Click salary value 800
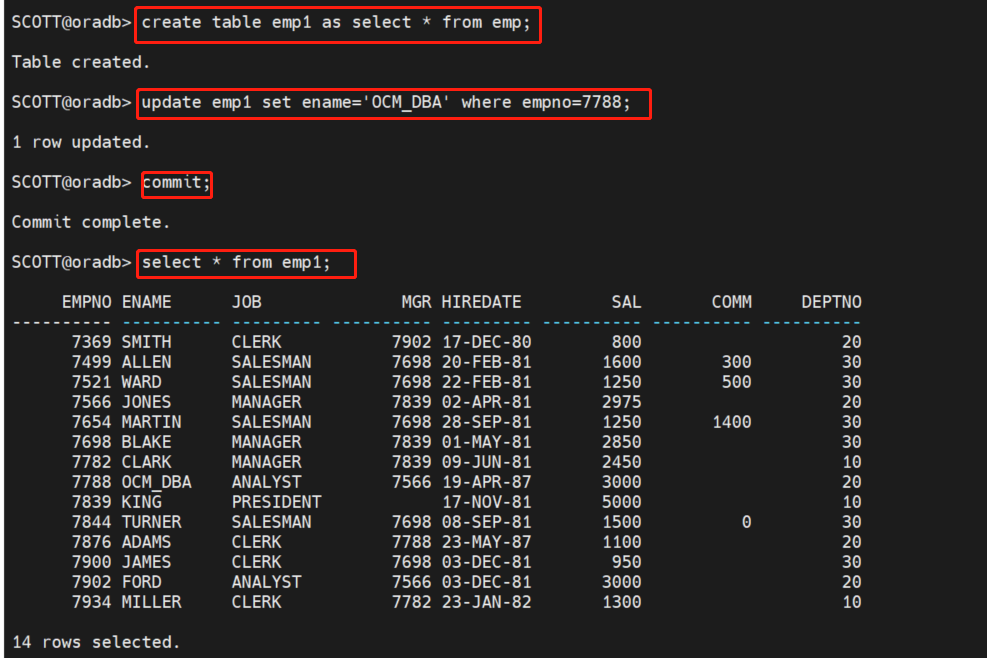The width and height of the screenshot is (987, 658). pos(626,342)
